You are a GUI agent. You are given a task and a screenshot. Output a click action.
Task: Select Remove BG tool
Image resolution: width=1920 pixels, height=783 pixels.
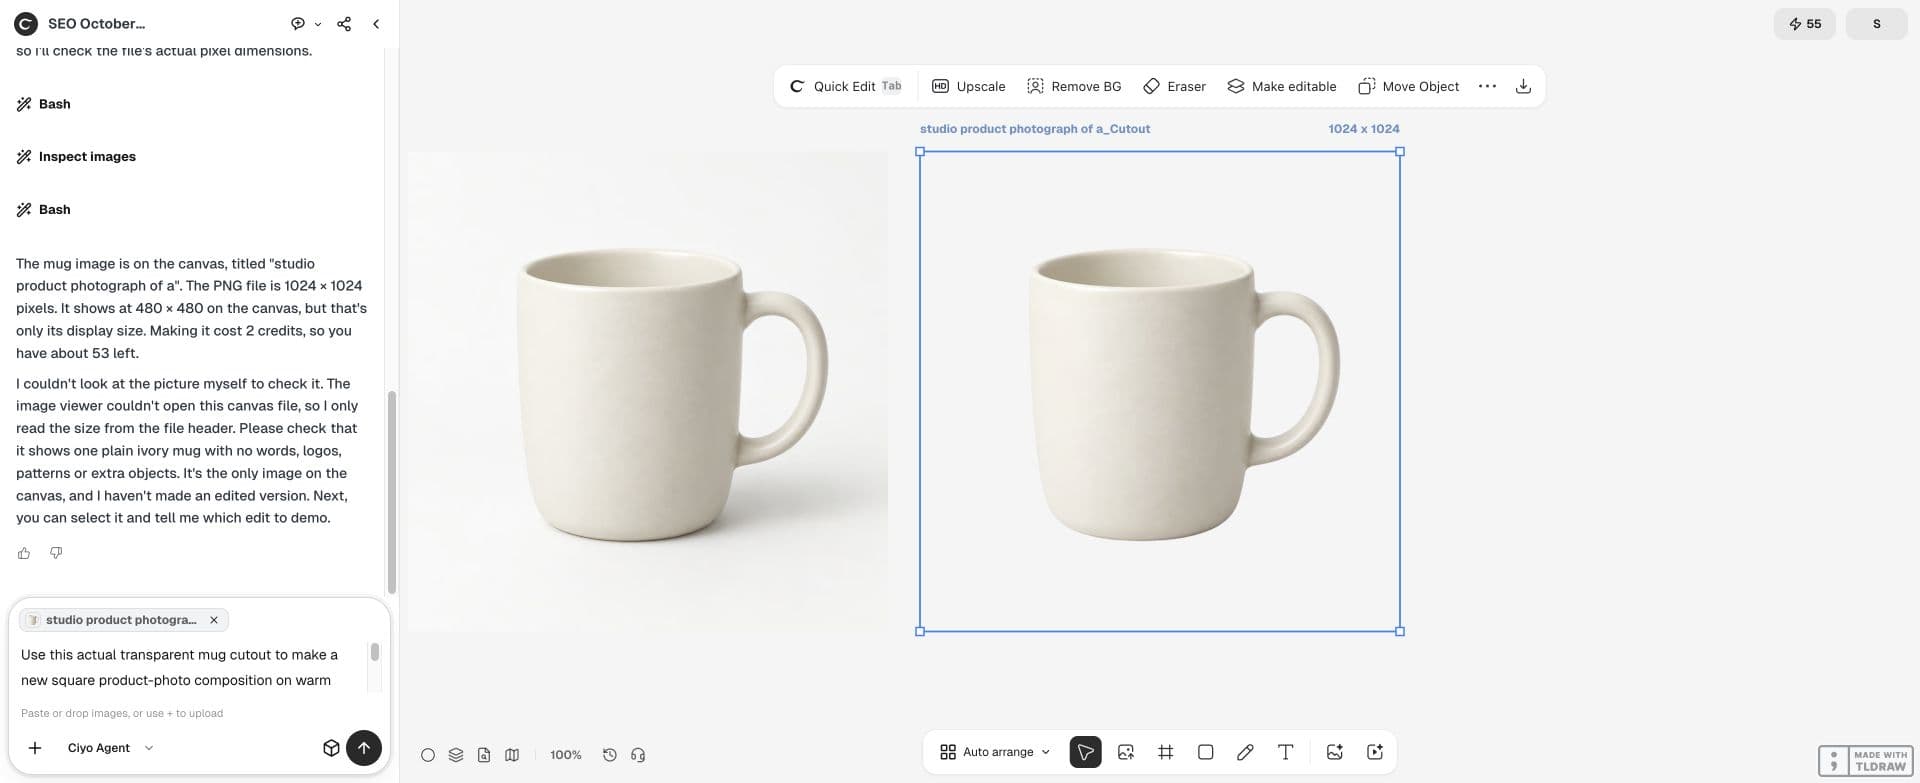tap(1074, 86)
